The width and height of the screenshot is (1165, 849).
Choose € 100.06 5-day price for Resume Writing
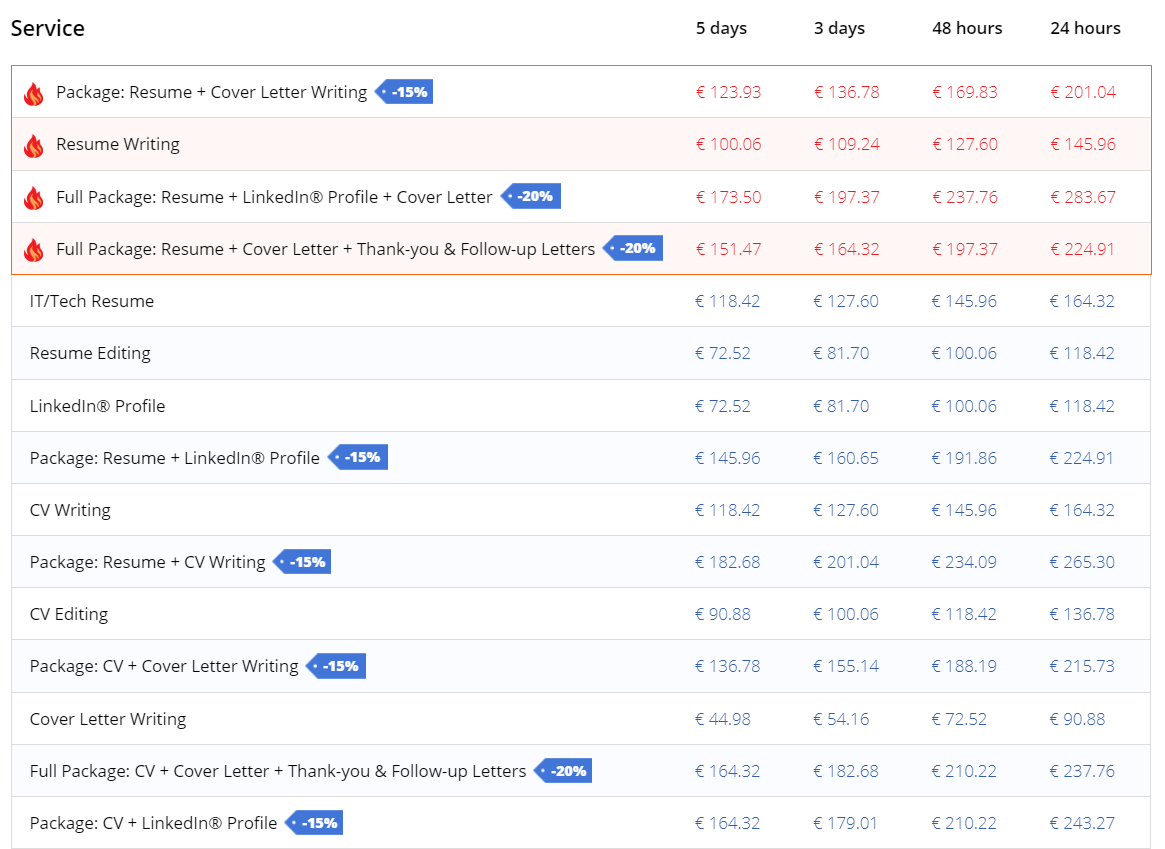pyautogui.click(x=728, y=144)
